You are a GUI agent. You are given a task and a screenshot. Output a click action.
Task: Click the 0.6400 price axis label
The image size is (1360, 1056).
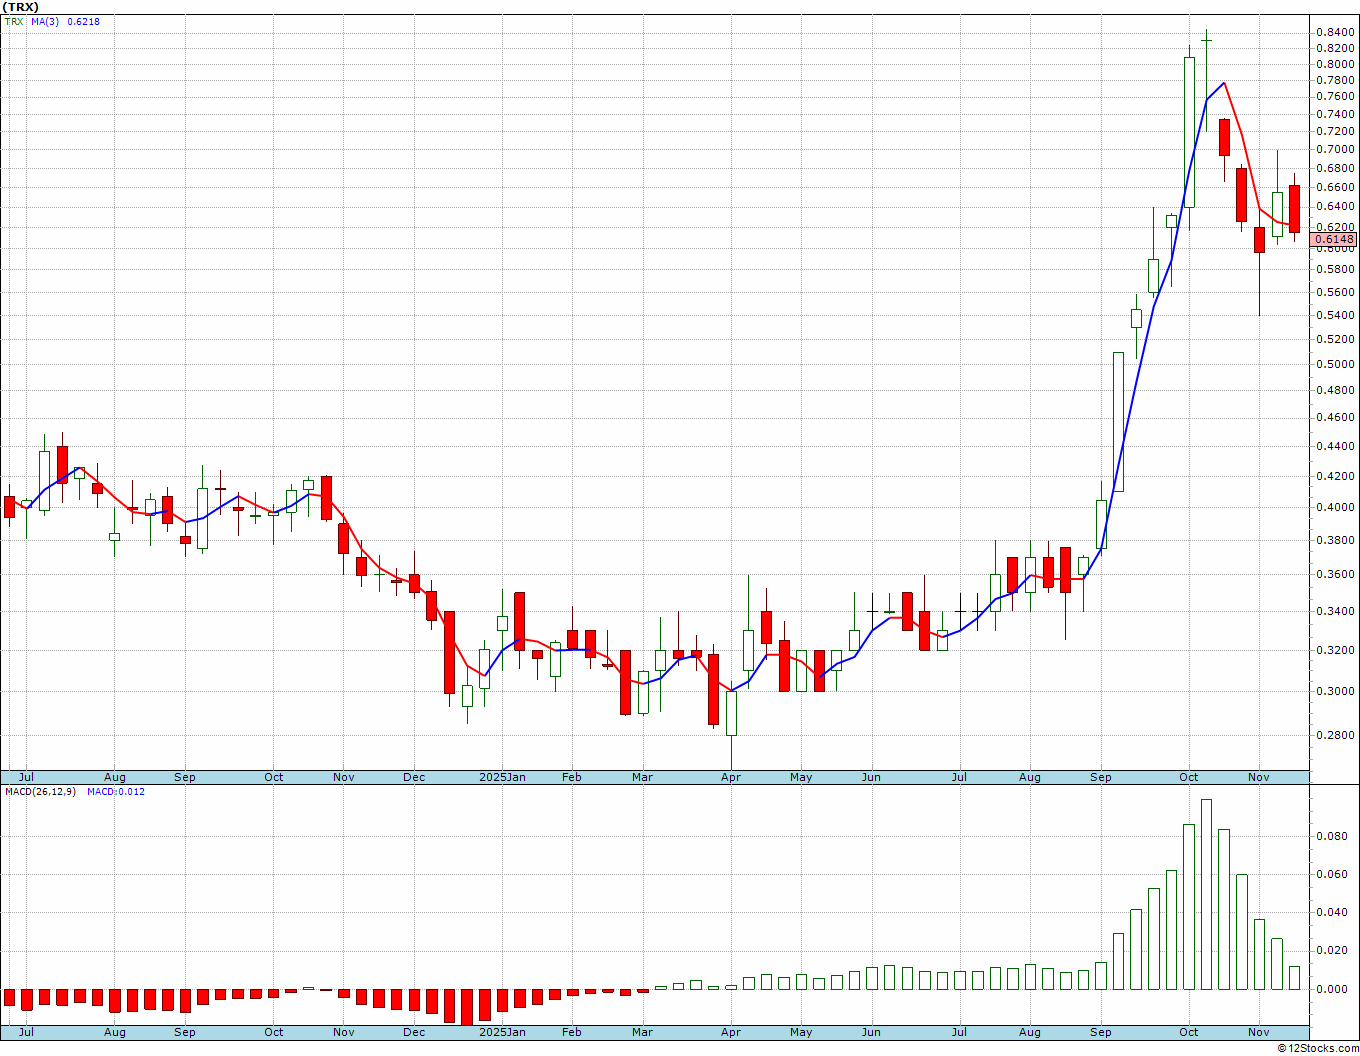[x=1335, y=207]
